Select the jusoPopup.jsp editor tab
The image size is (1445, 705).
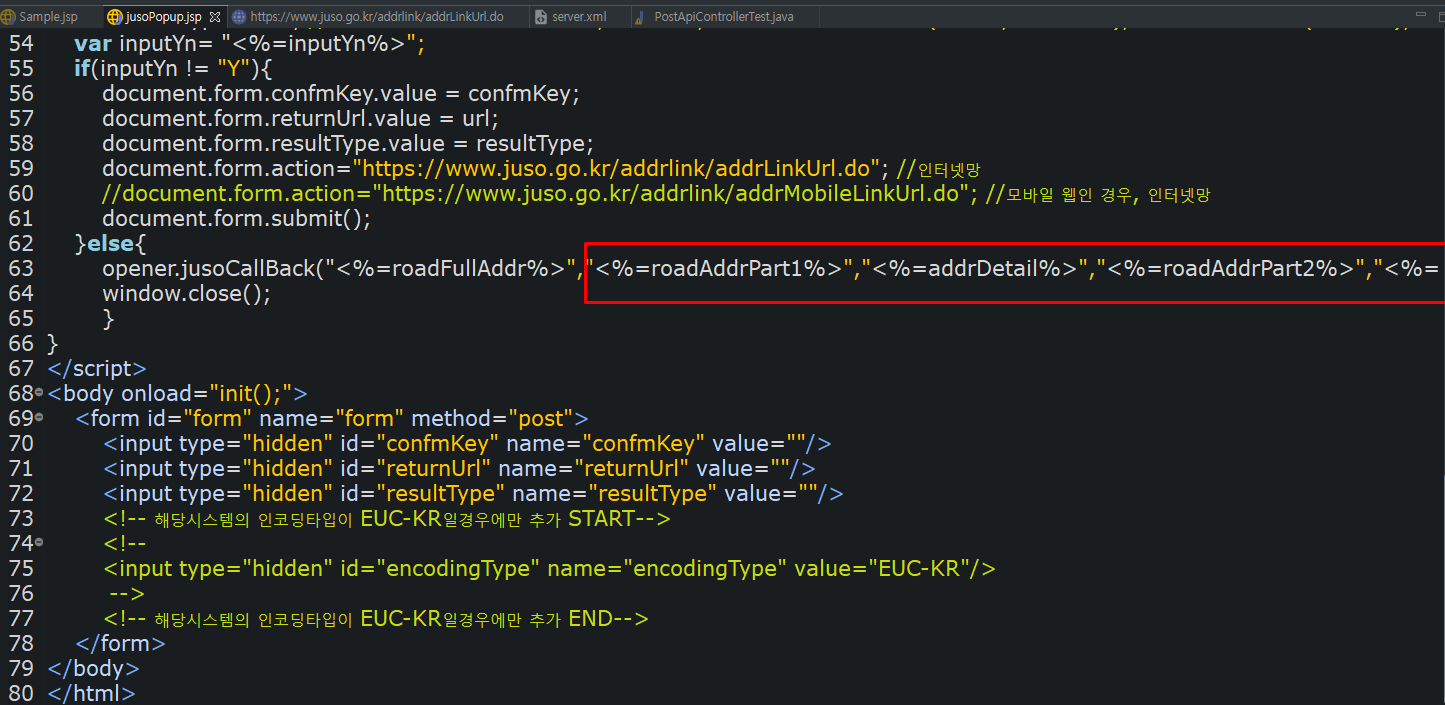tap(163, 17)
